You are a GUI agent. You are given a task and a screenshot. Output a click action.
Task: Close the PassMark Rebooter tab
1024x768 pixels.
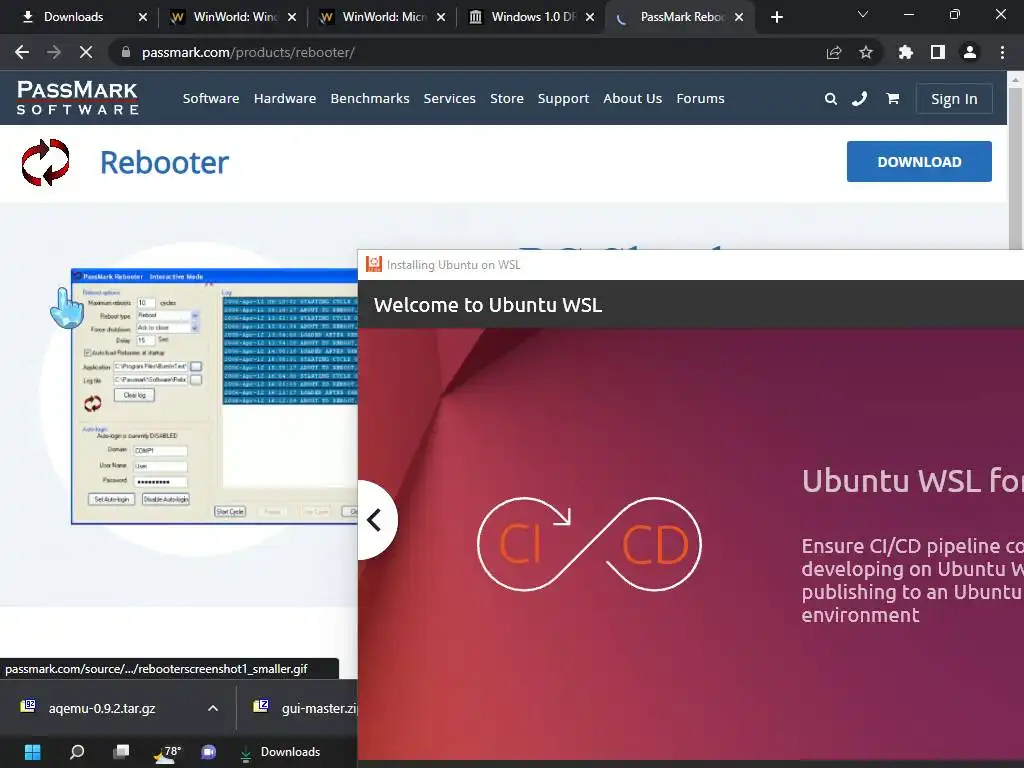pyautogui.click(x=739, y=17)
